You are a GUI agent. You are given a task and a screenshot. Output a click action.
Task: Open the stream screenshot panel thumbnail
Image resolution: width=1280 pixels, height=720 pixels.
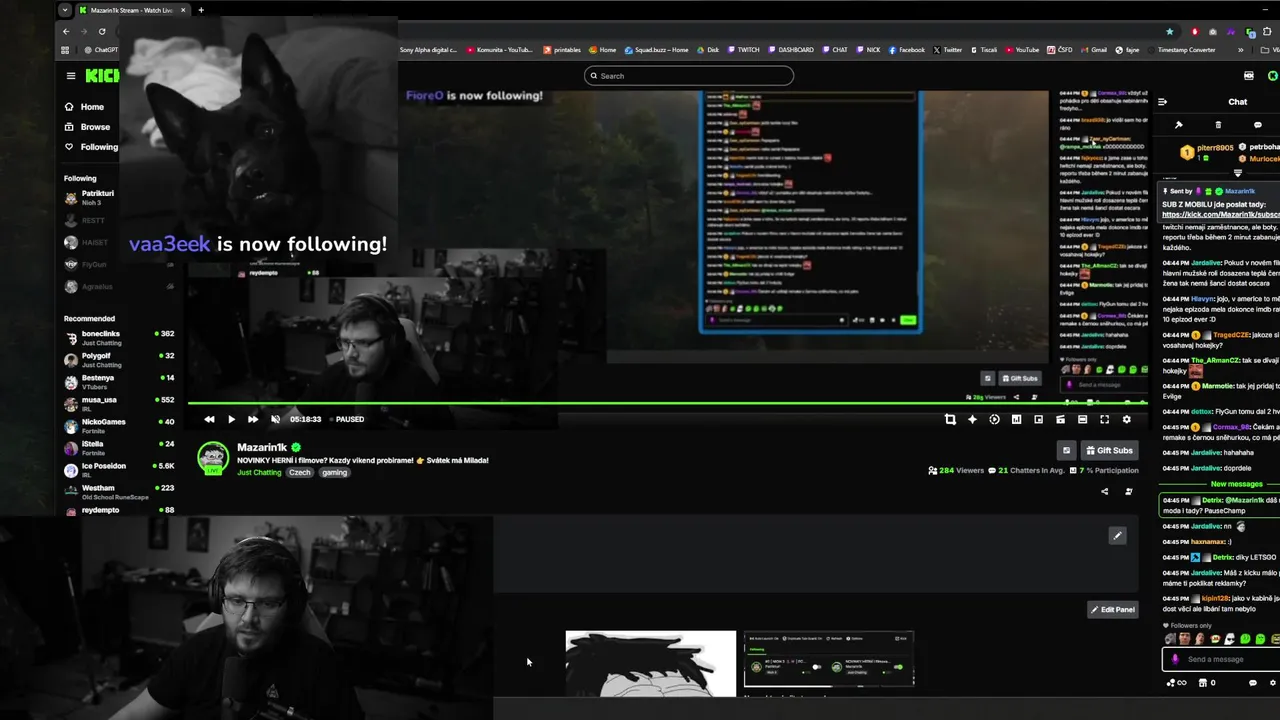pos(828,659)
